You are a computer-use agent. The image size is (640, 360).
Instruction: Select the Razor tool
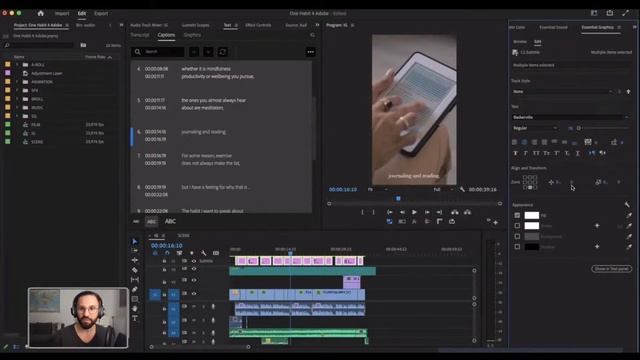pos(135,270)
